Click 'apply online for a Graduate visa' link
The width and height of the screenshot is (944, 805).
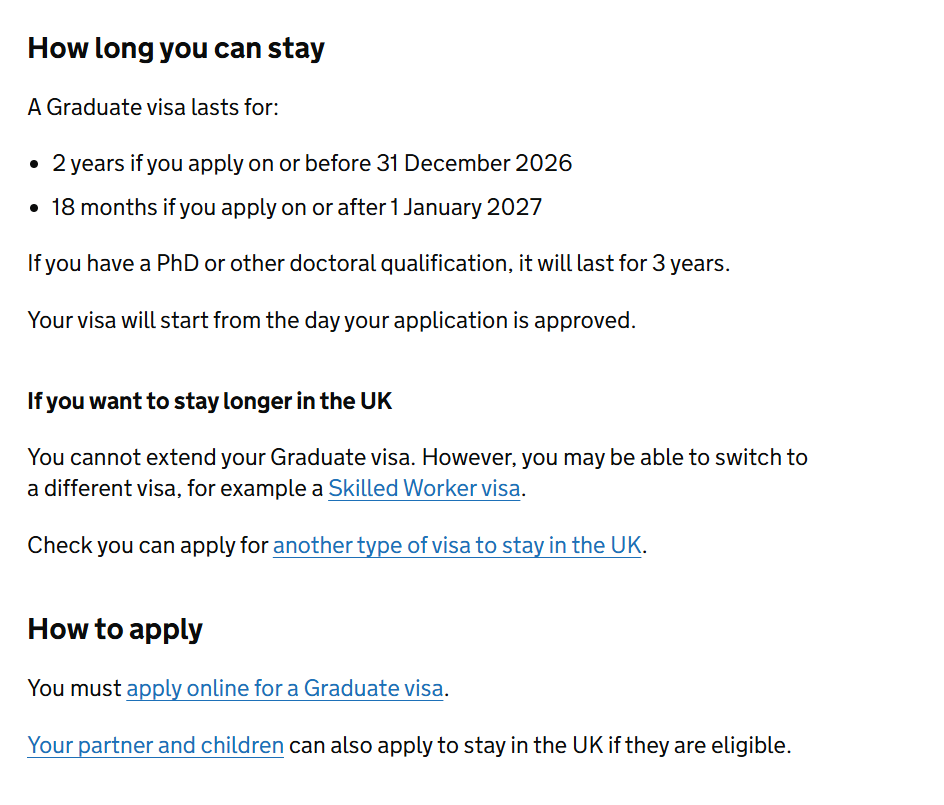285,688
